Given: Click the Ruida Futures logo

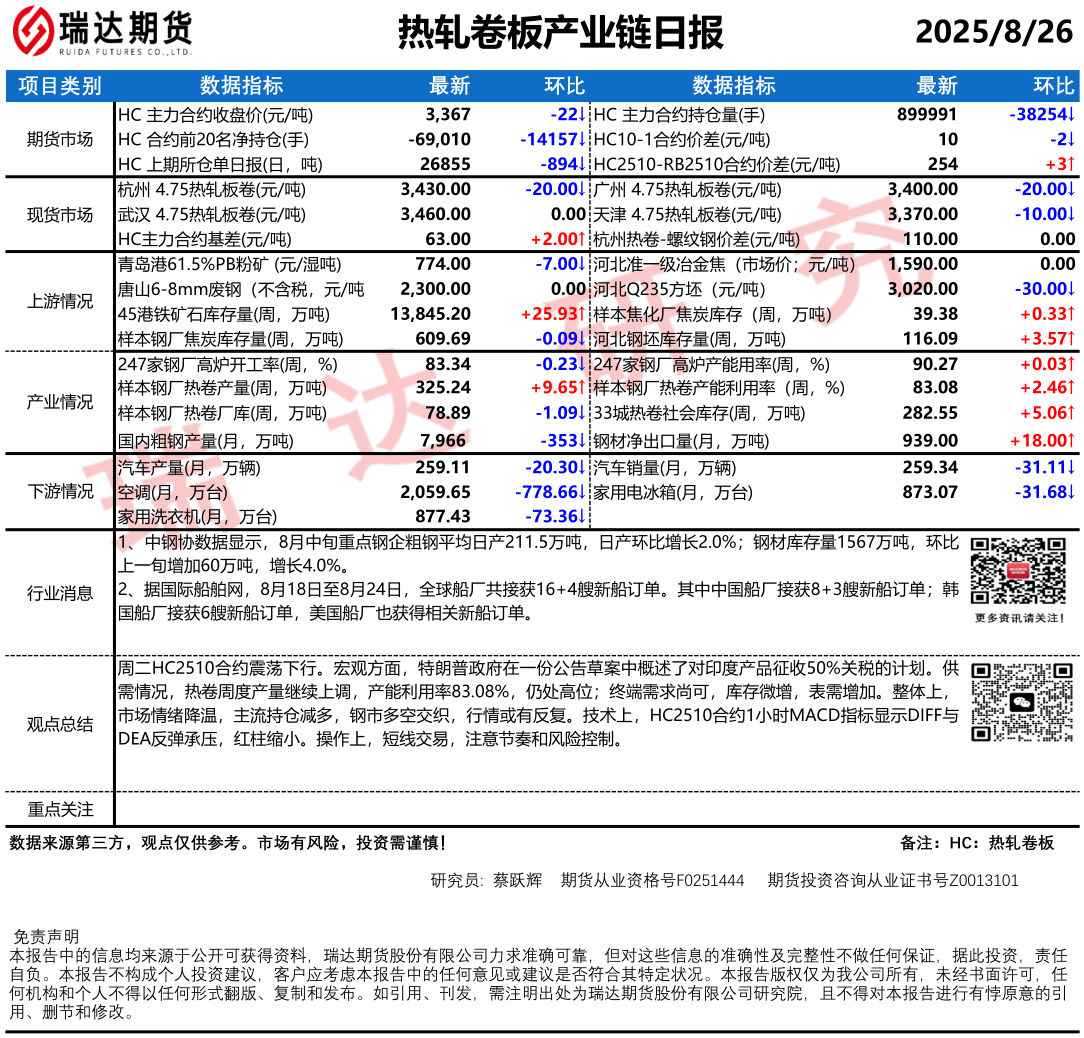Looking at the screenshot, I should tap(101, 33).
